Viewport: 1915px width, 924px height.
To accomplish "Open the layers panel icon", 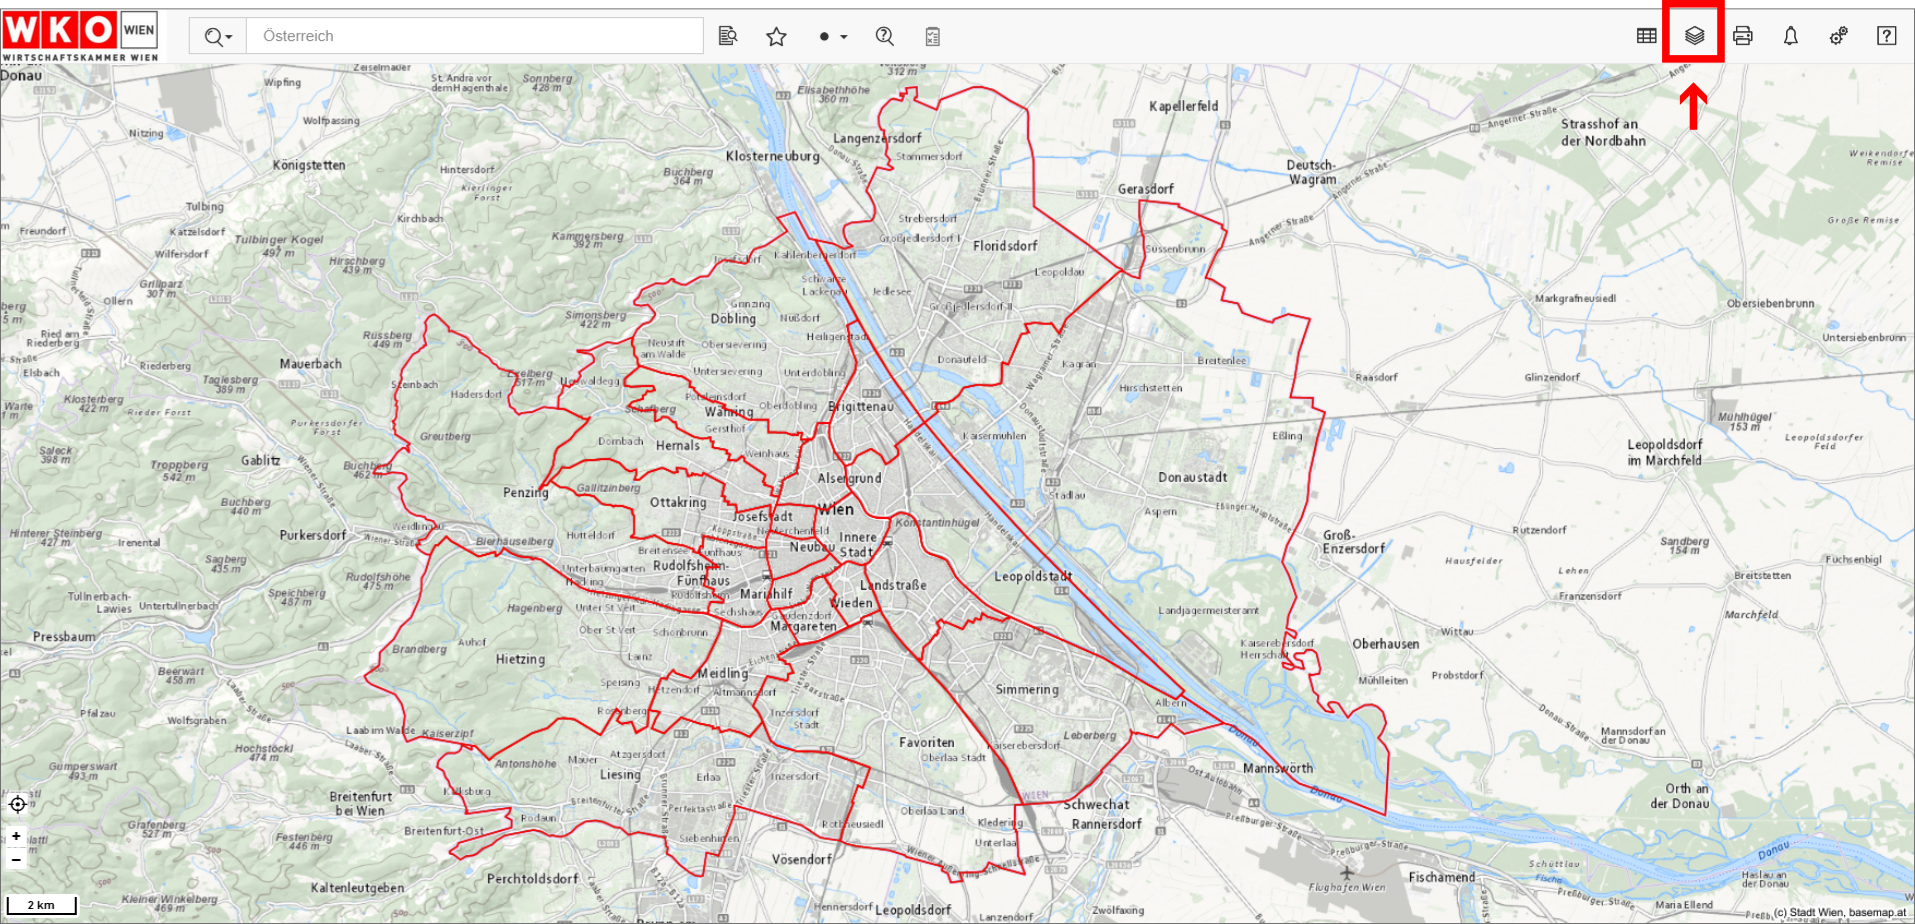I will point(1694,36).
